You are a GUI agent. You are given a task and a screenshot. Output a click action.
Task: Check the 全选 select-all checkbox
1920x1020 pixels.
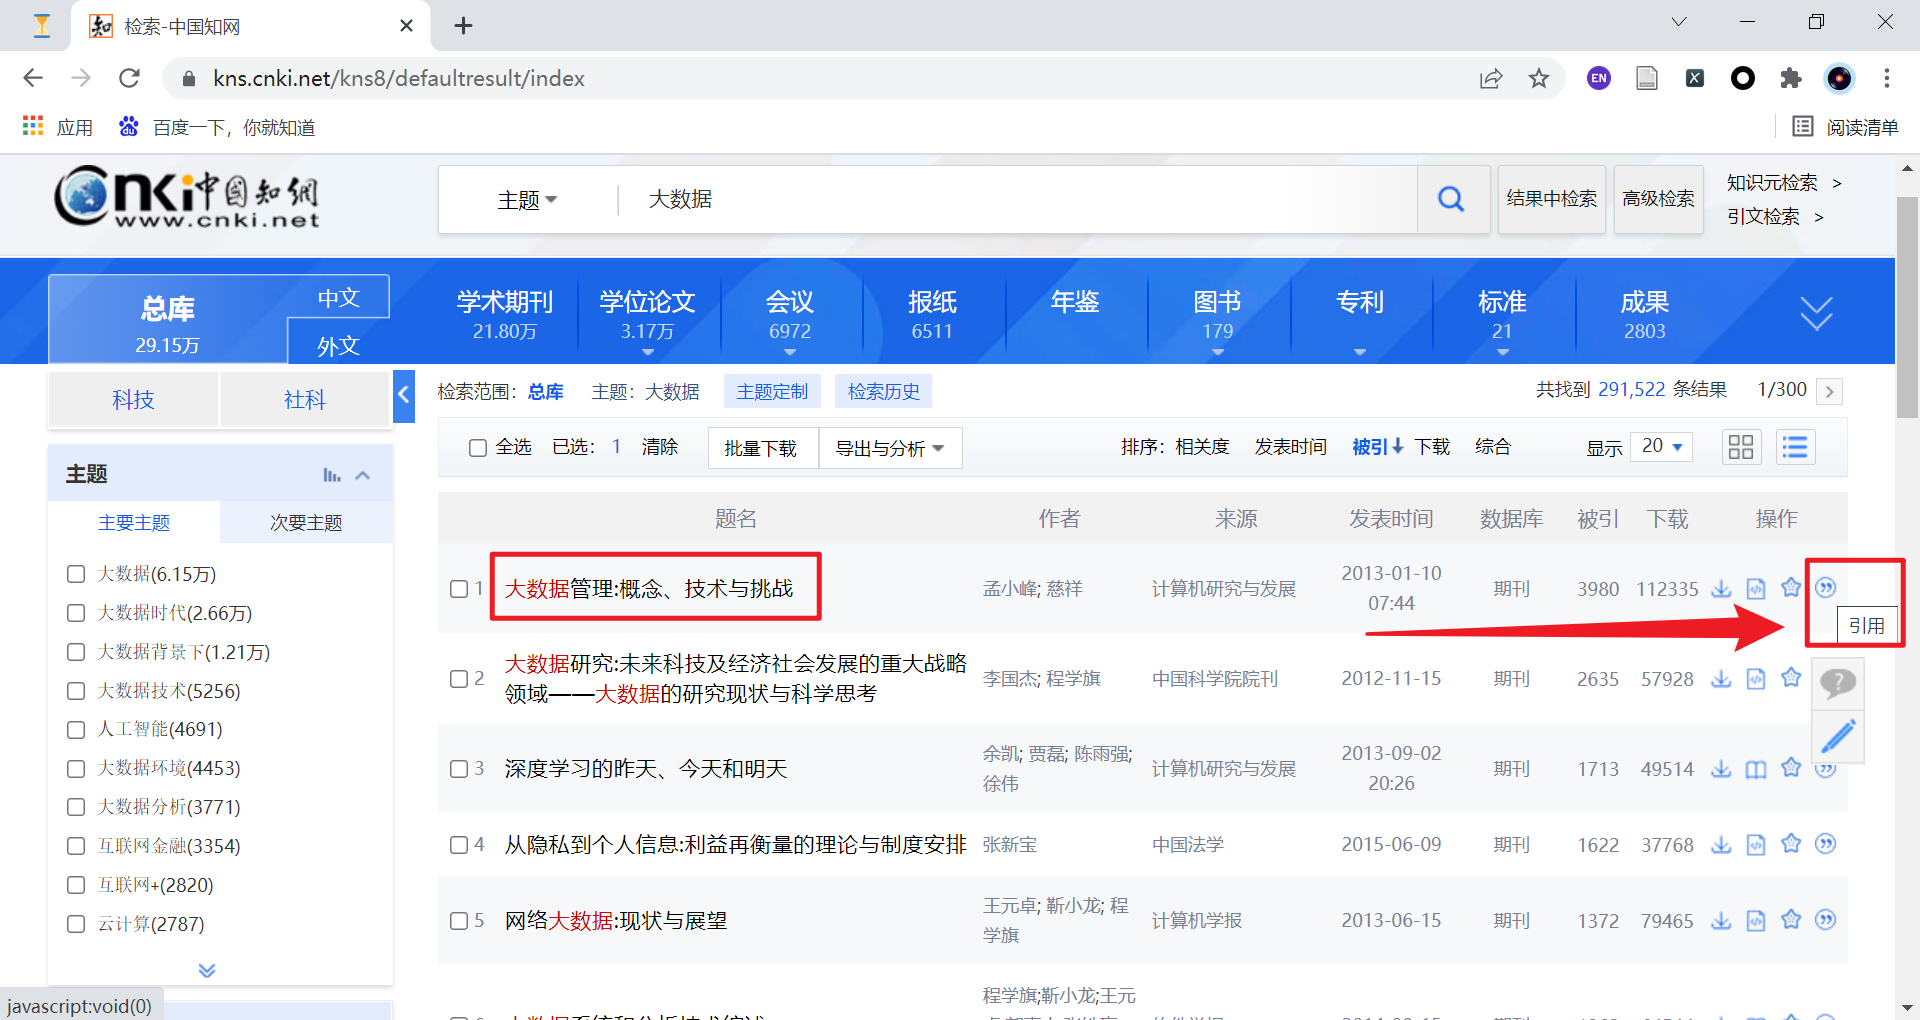pyautogui.click(x=477, y=447)
